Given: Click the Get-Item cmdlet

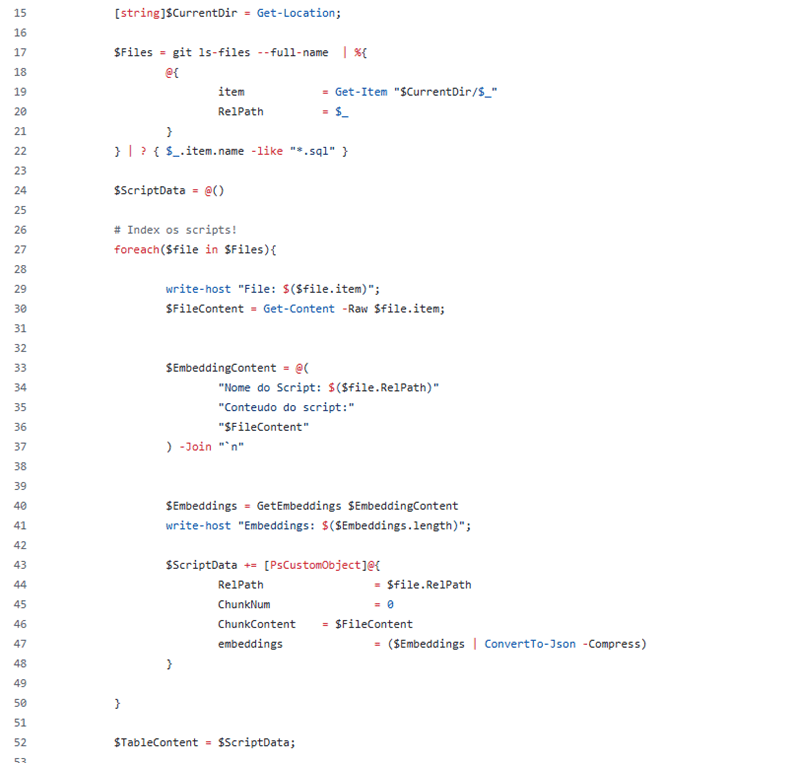Looking at the screenshot, I should [x=363, y=92].
